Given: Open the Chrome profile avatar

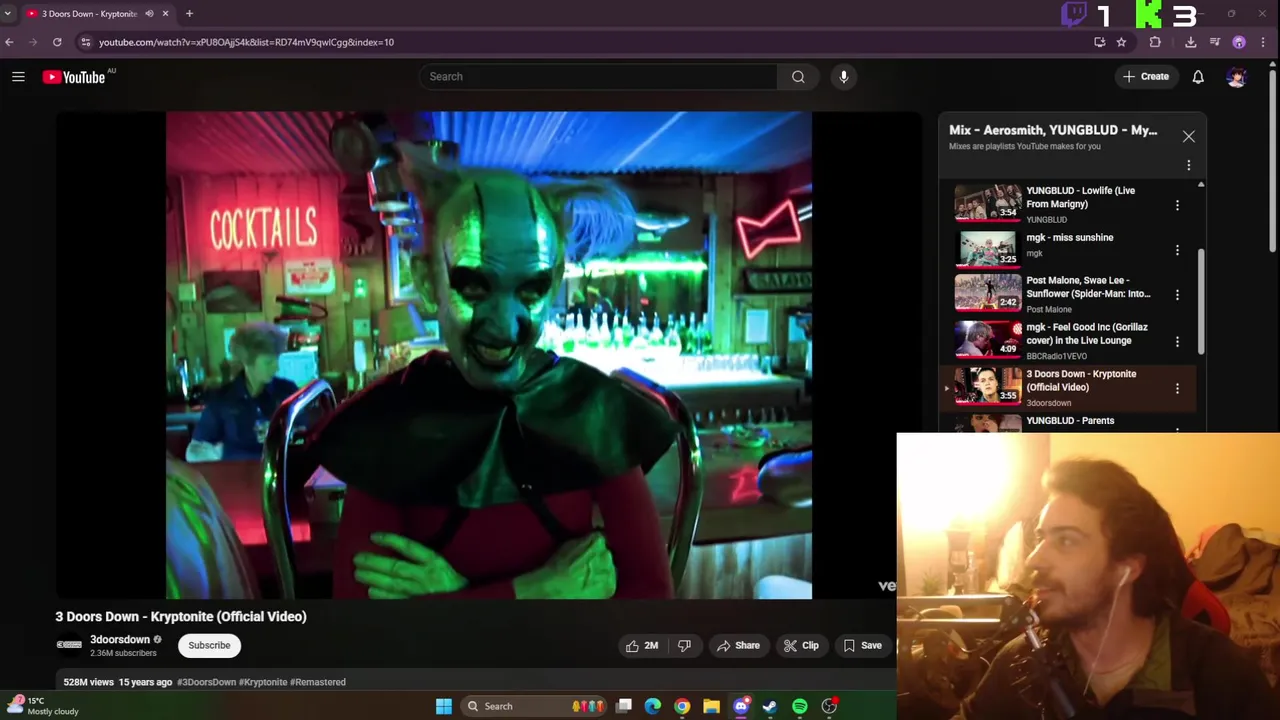Looking at the screenshot, I should [1239, 42].
